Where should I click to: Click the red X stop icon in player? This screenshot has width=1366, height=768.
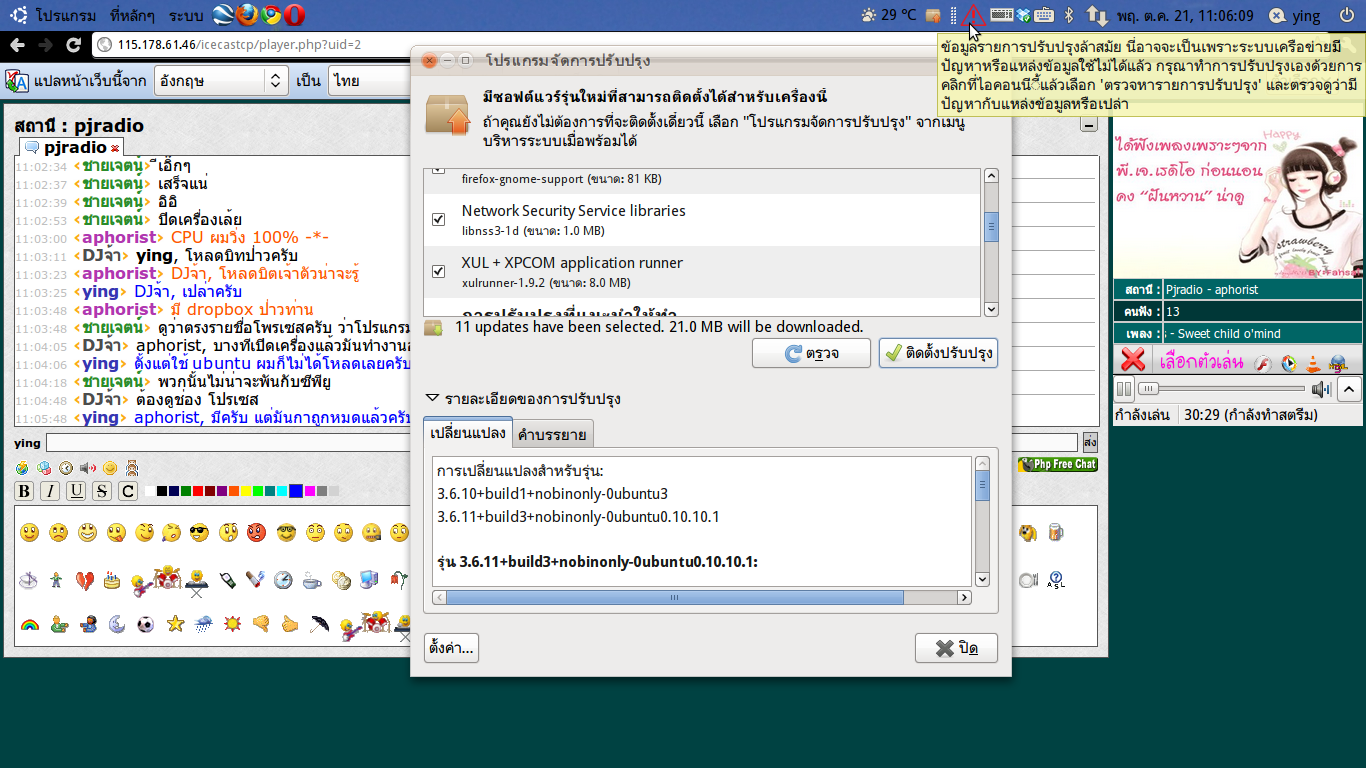point(1133,360)
